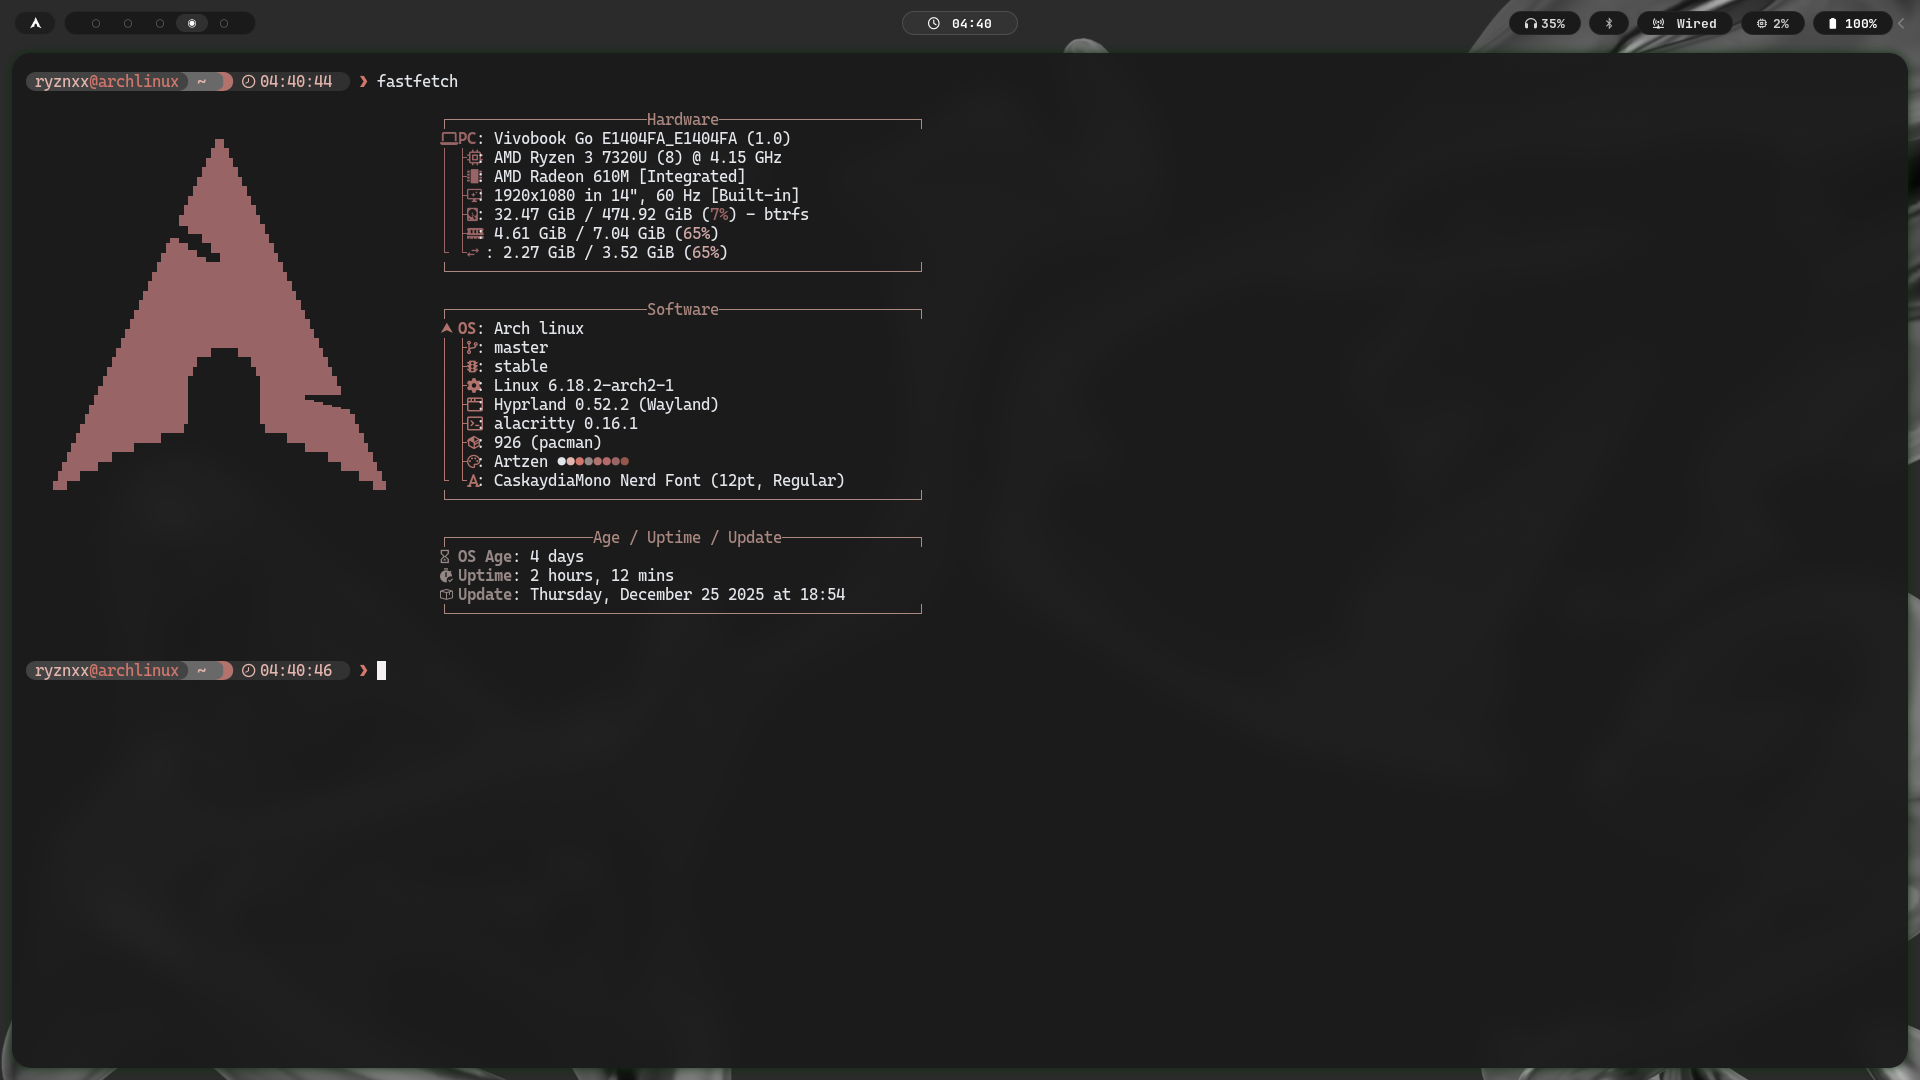Switch to the fifth workspace dot
Viewport: 1920px width, 1080px height.
point(224,23)
